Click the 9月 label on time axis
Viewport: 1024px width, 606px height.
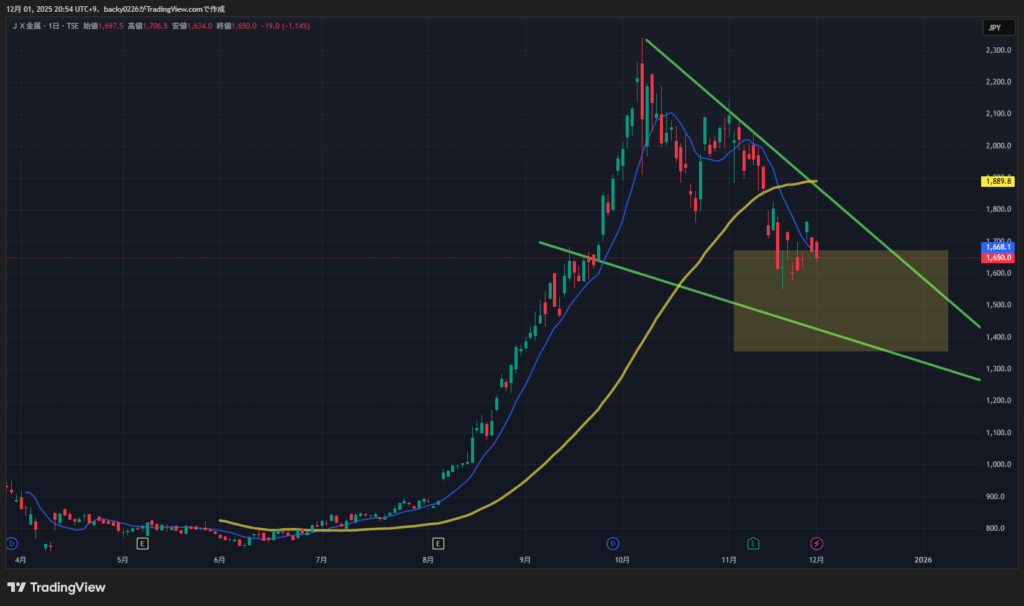[524, 560]
